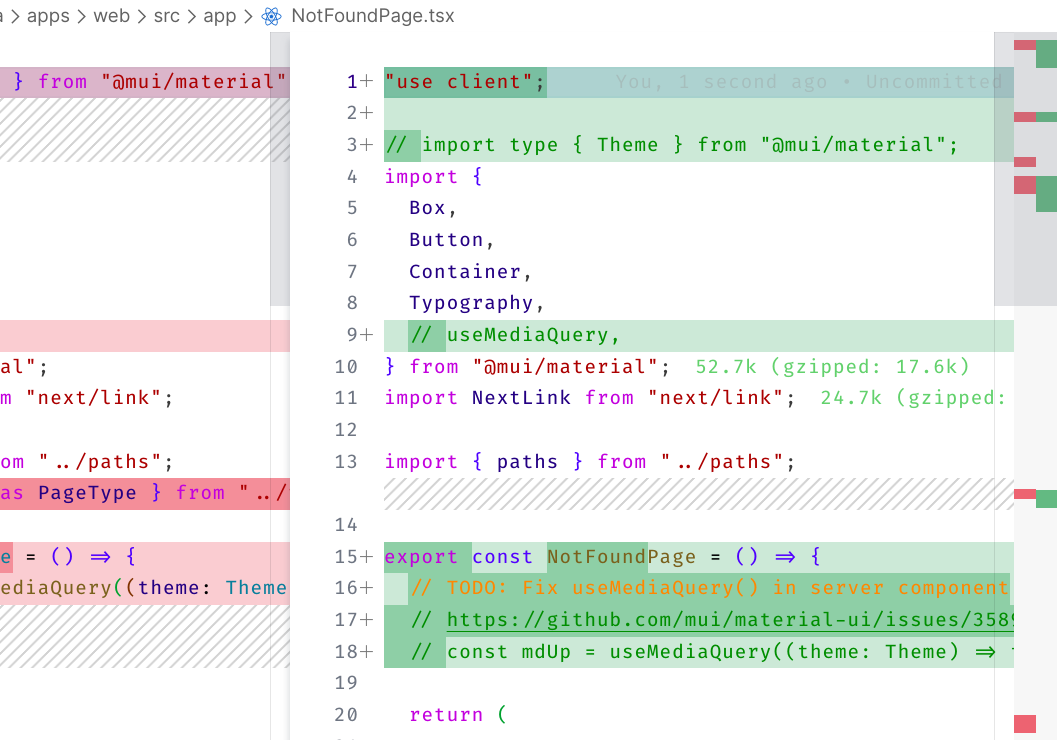Select the web breadcrumb item
The height and width of the screenshot is (740, 1057).
[111, 16]
